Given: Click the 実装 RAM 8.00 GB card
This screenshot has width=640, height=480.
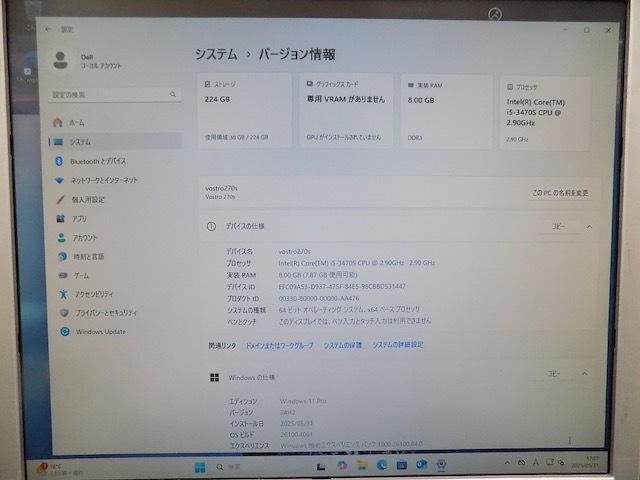Looking at the screenshot, I should tap(446, 112).
